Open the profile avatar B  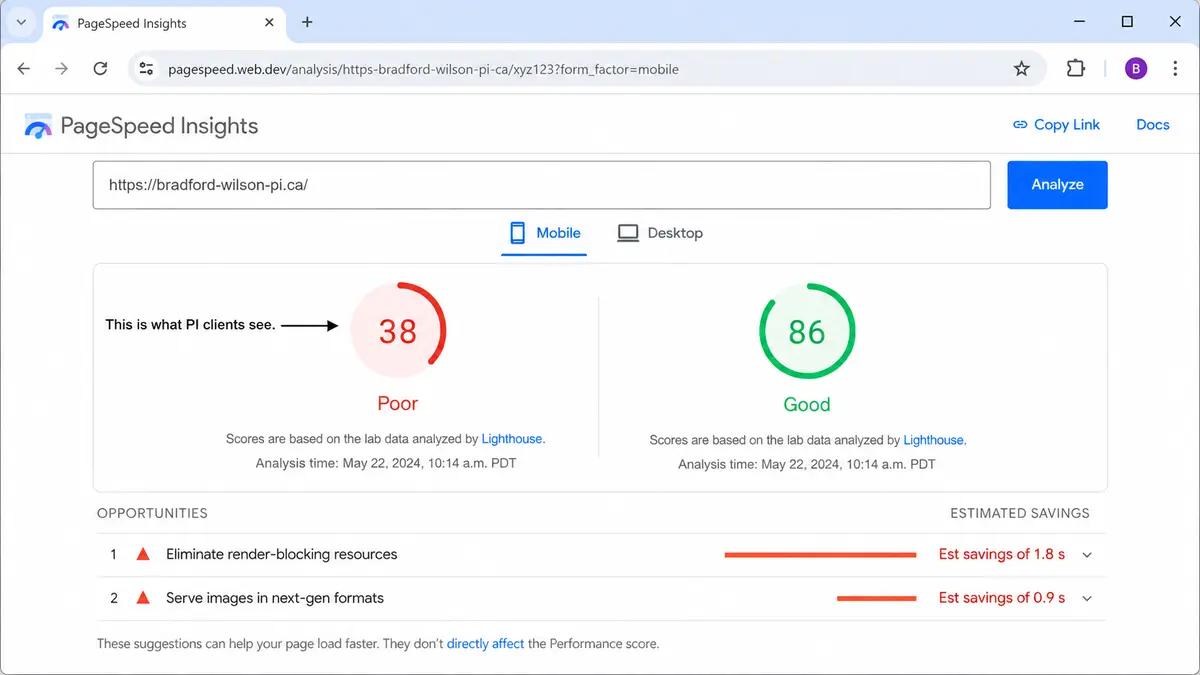click(1136, 69)
